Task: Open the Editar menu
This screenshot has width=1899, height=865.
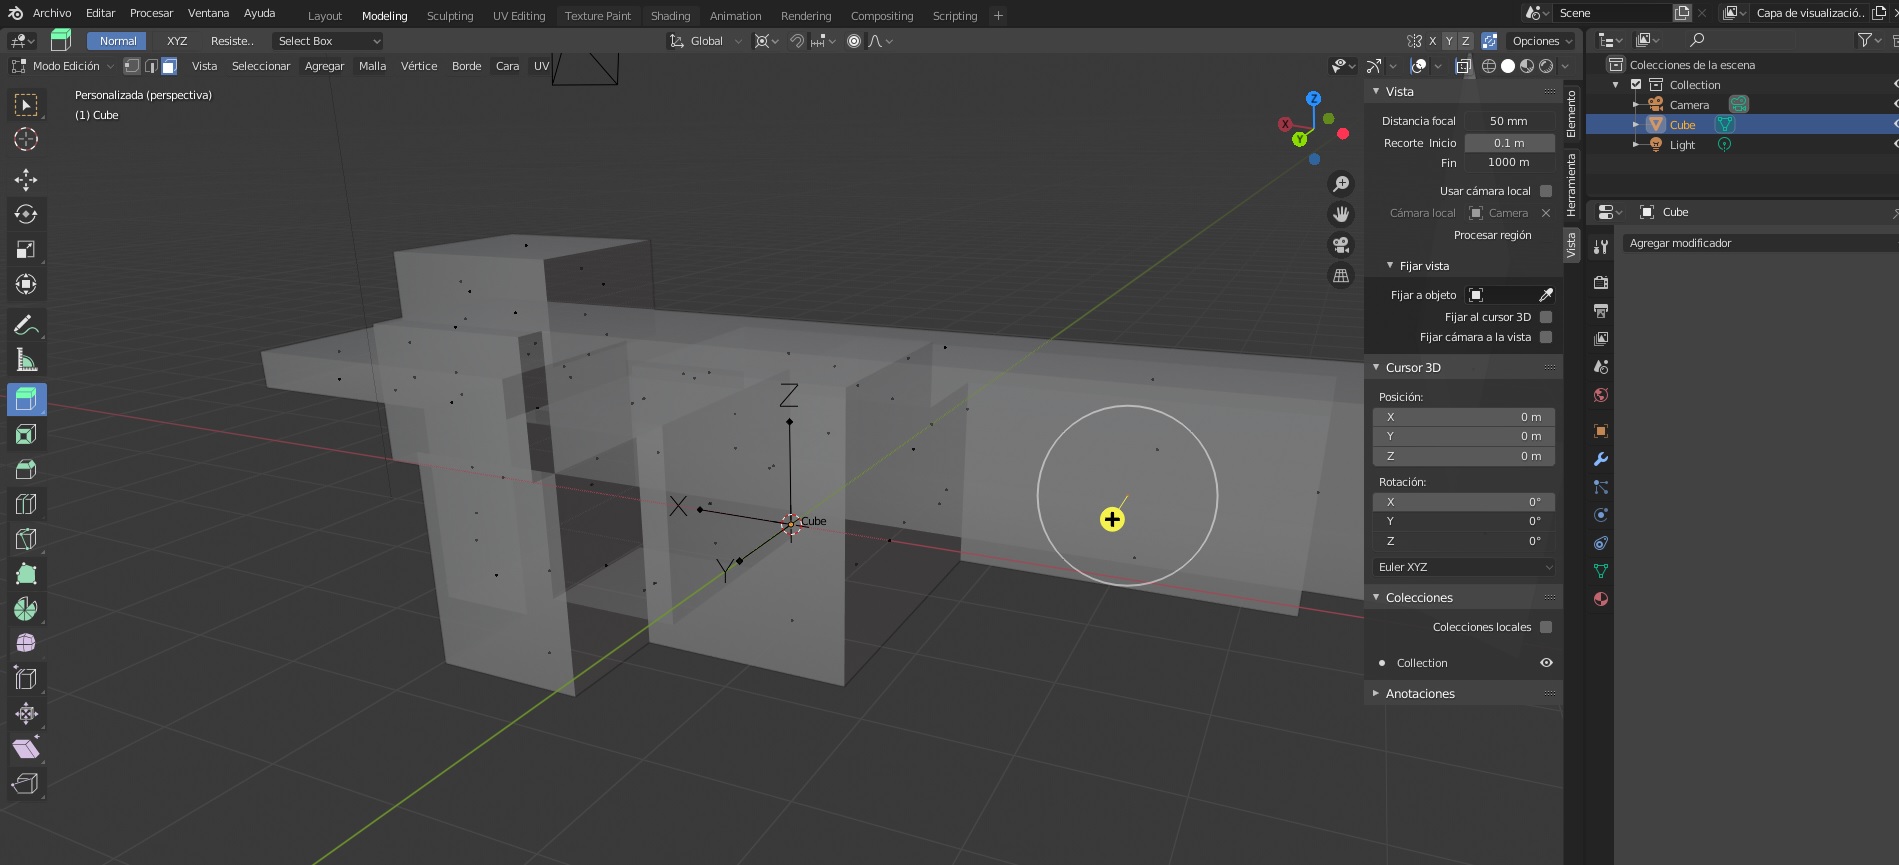Action: [x=100, y=13]
